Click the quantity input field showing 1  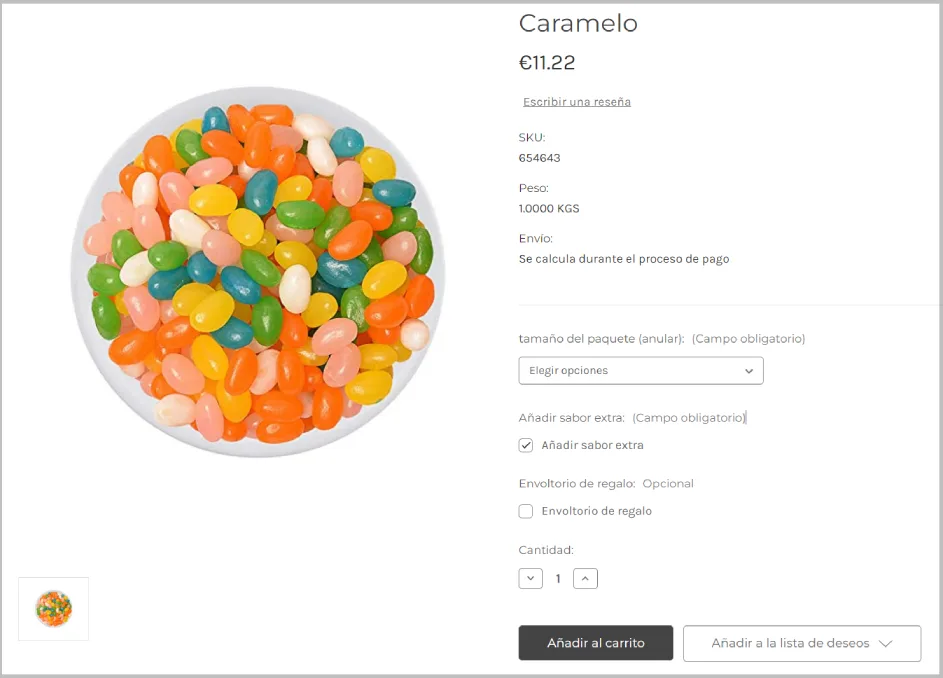click(557, 578)
